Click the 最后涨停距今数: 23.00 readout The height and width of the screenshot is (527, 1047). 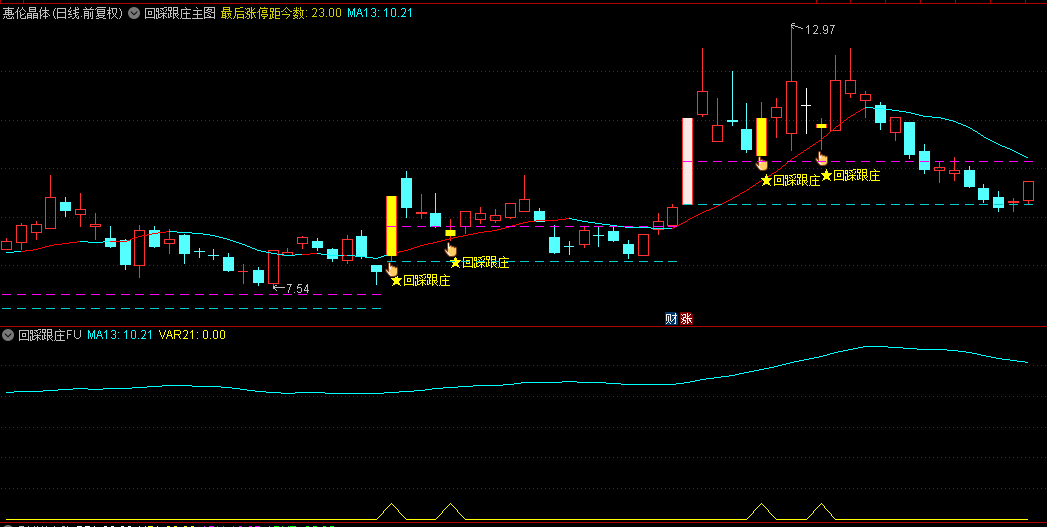coord(281,13)
